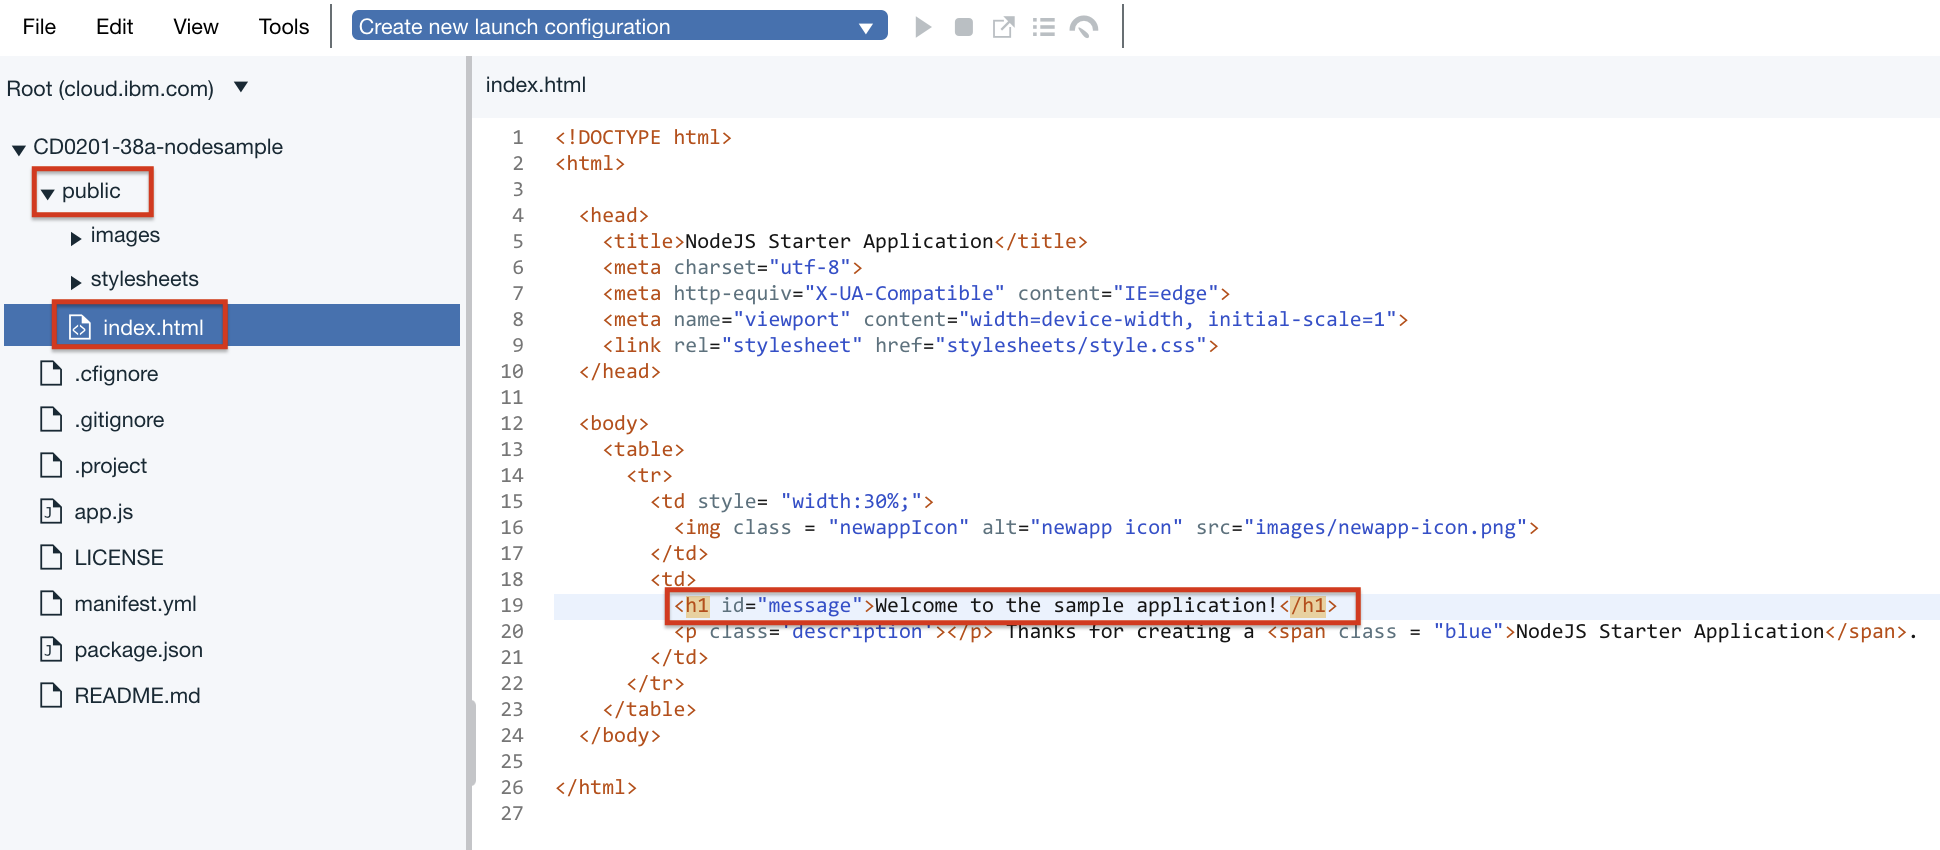Click the open application URL icon
1940x850 pixels.
[1003, 27]
